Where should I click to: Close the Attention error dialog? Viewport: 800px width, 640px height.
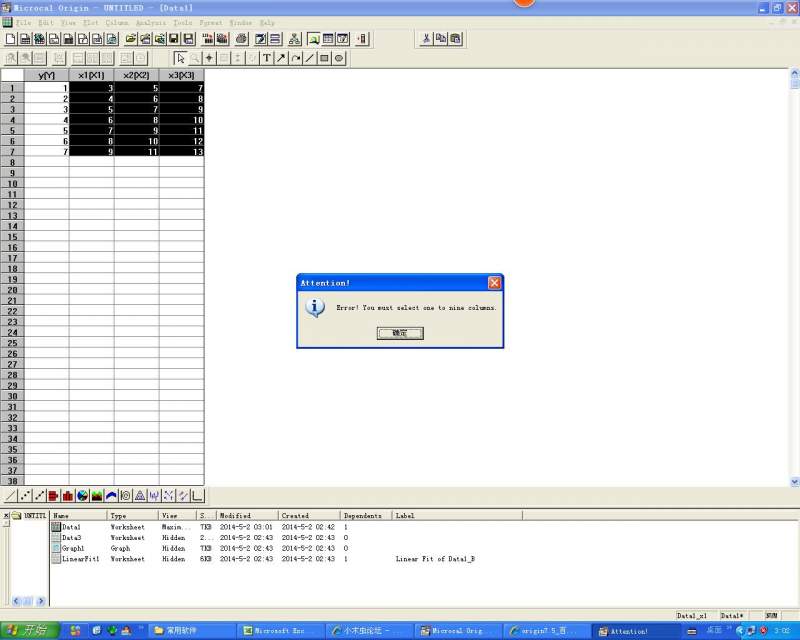[494, 283]
